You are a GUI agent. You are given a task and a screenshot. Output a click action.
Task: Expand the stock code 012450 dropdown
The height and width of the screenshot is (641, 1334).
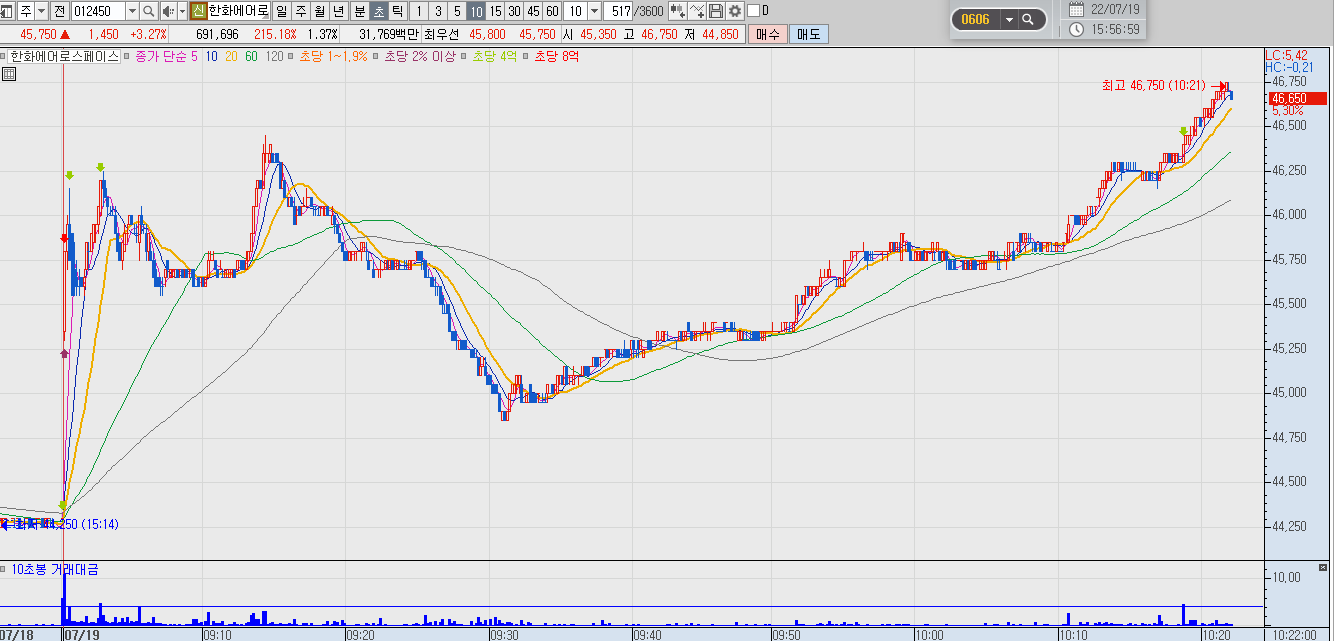[x=132, y=11]
